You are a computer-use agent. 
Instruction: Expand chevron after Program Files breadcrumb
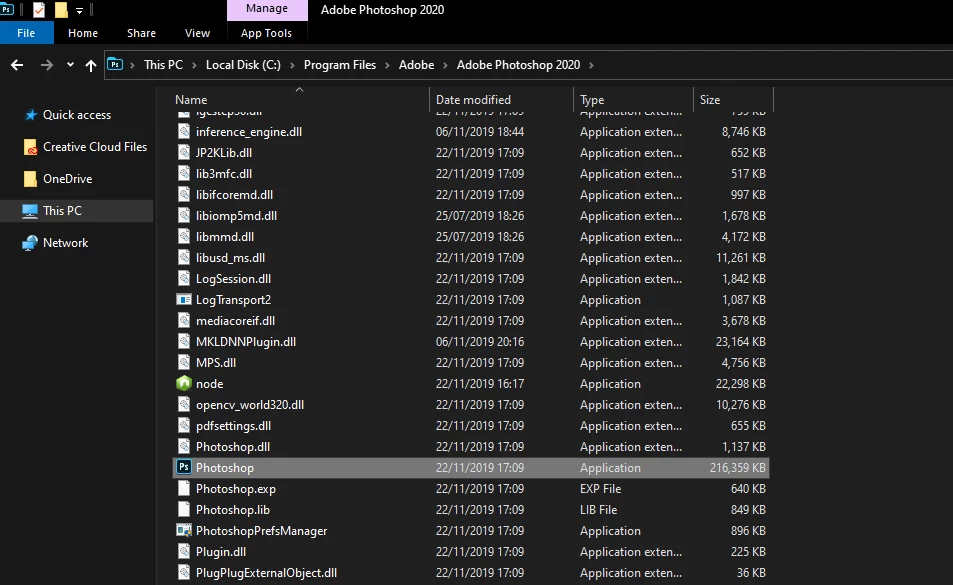(387, 65)
